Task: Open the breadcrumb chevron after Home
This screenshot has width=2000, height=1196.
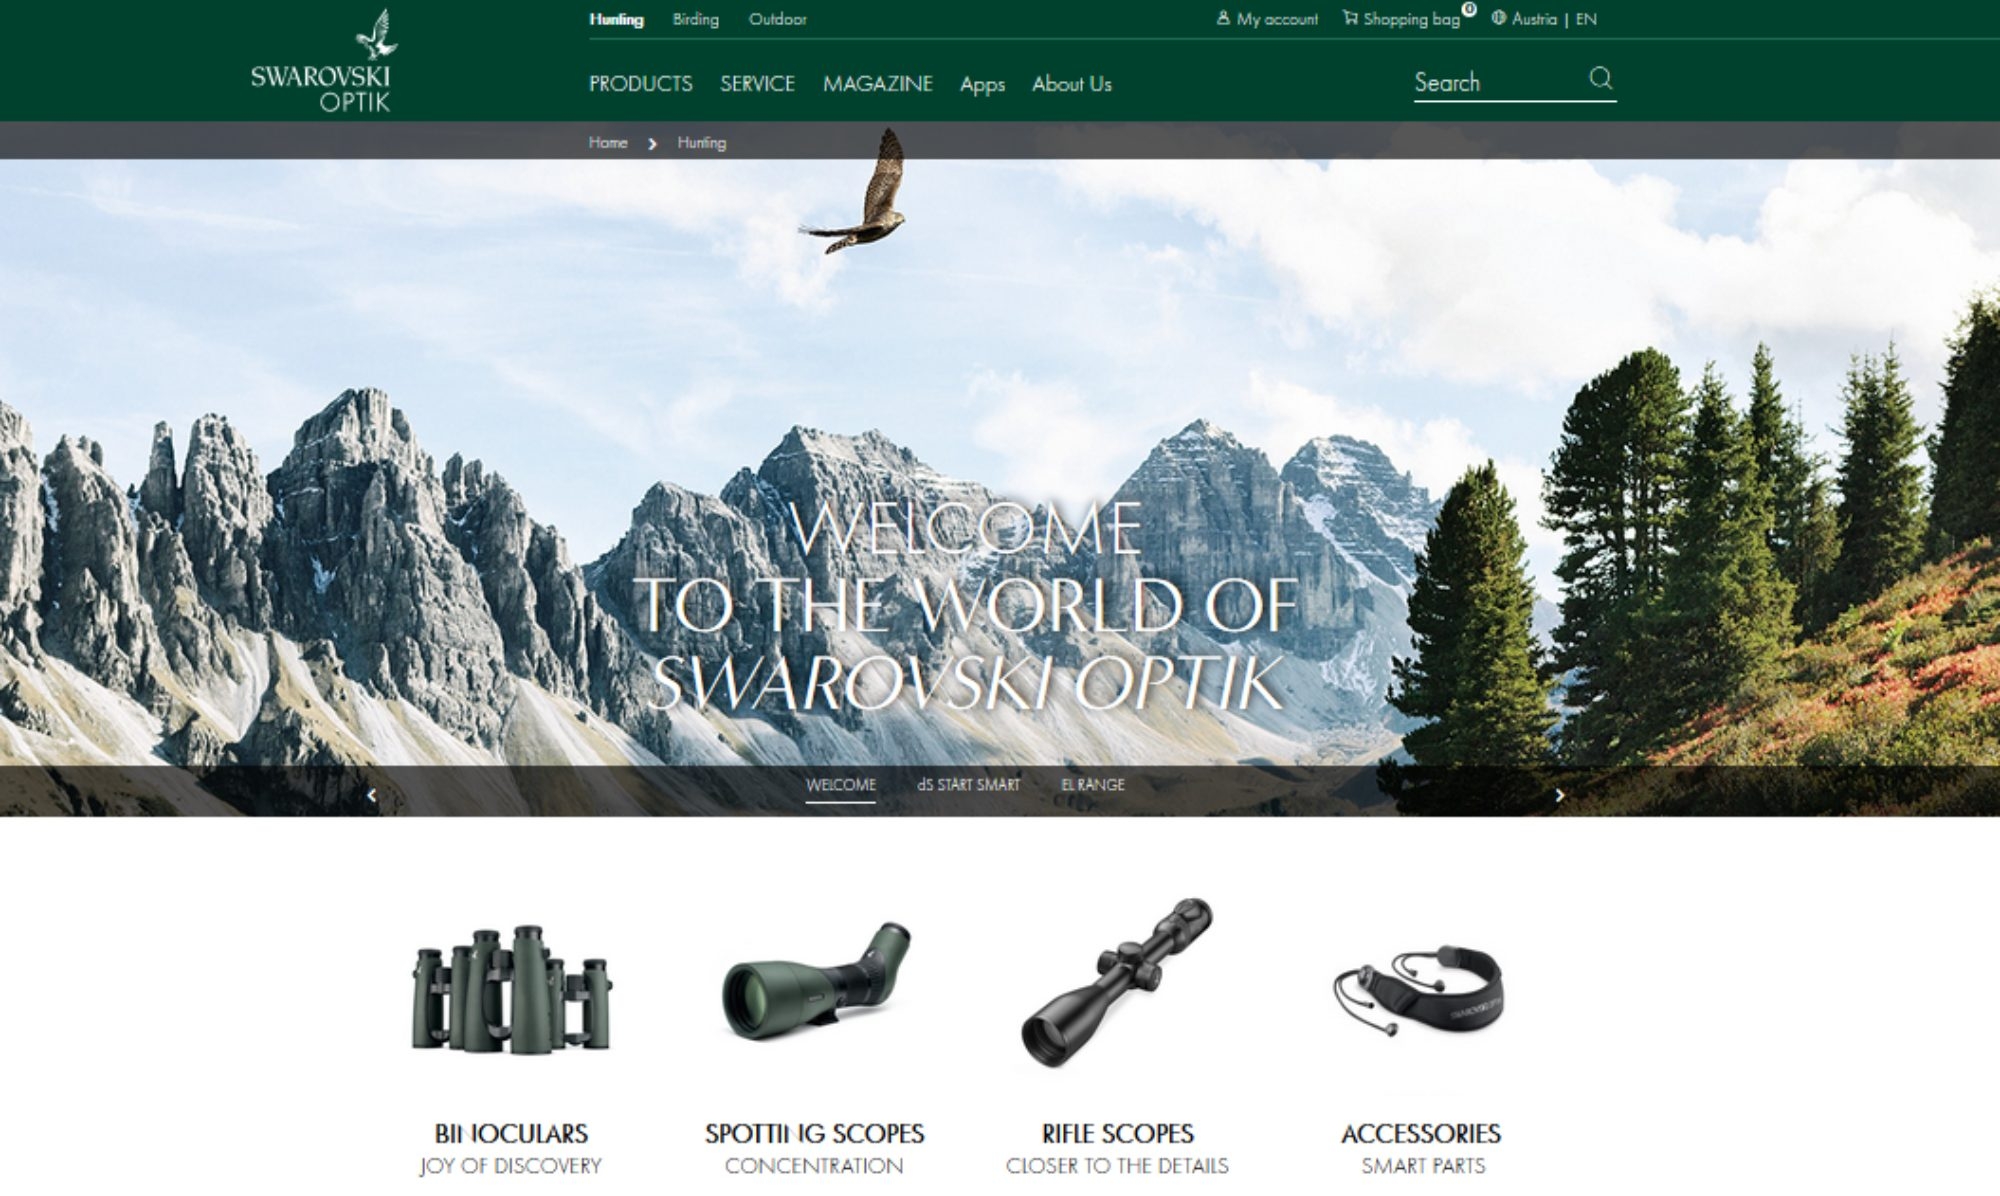Action: pos(653,143)
